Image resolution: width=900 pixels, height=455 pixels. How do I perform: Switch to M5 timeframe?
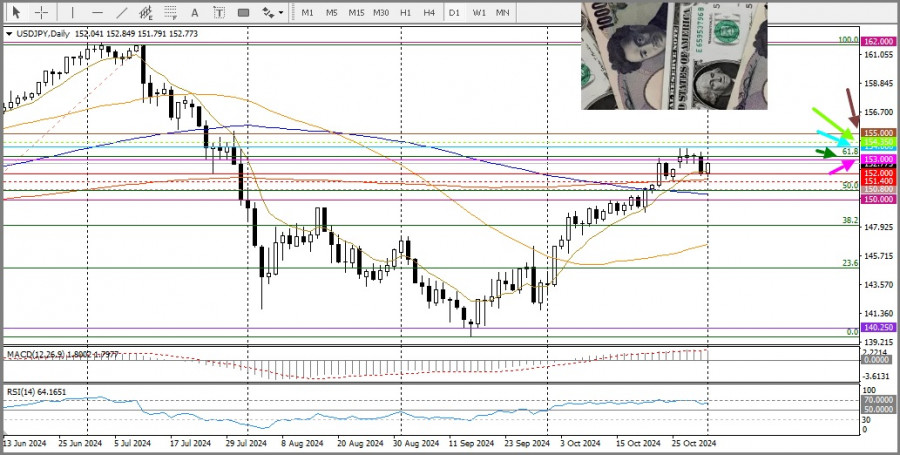(332, 12)
